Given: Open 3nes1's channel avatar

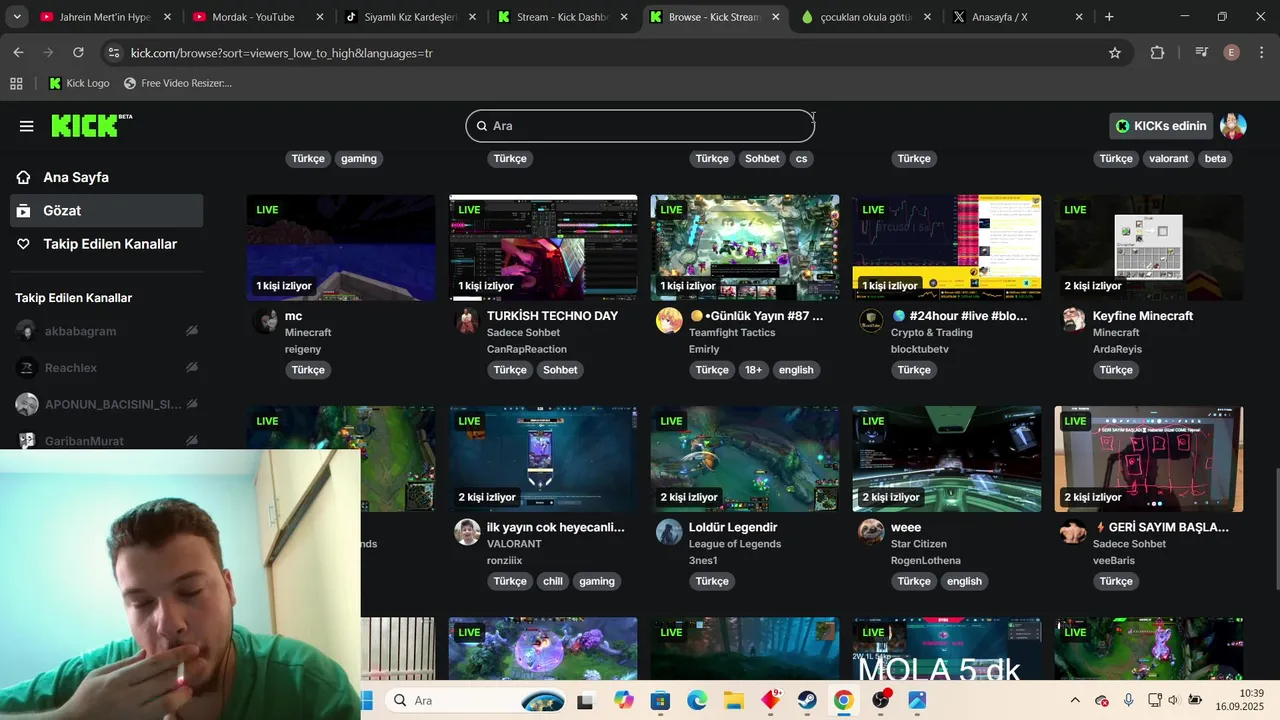Looking at the screenshot, I should (x=669, y=531).
